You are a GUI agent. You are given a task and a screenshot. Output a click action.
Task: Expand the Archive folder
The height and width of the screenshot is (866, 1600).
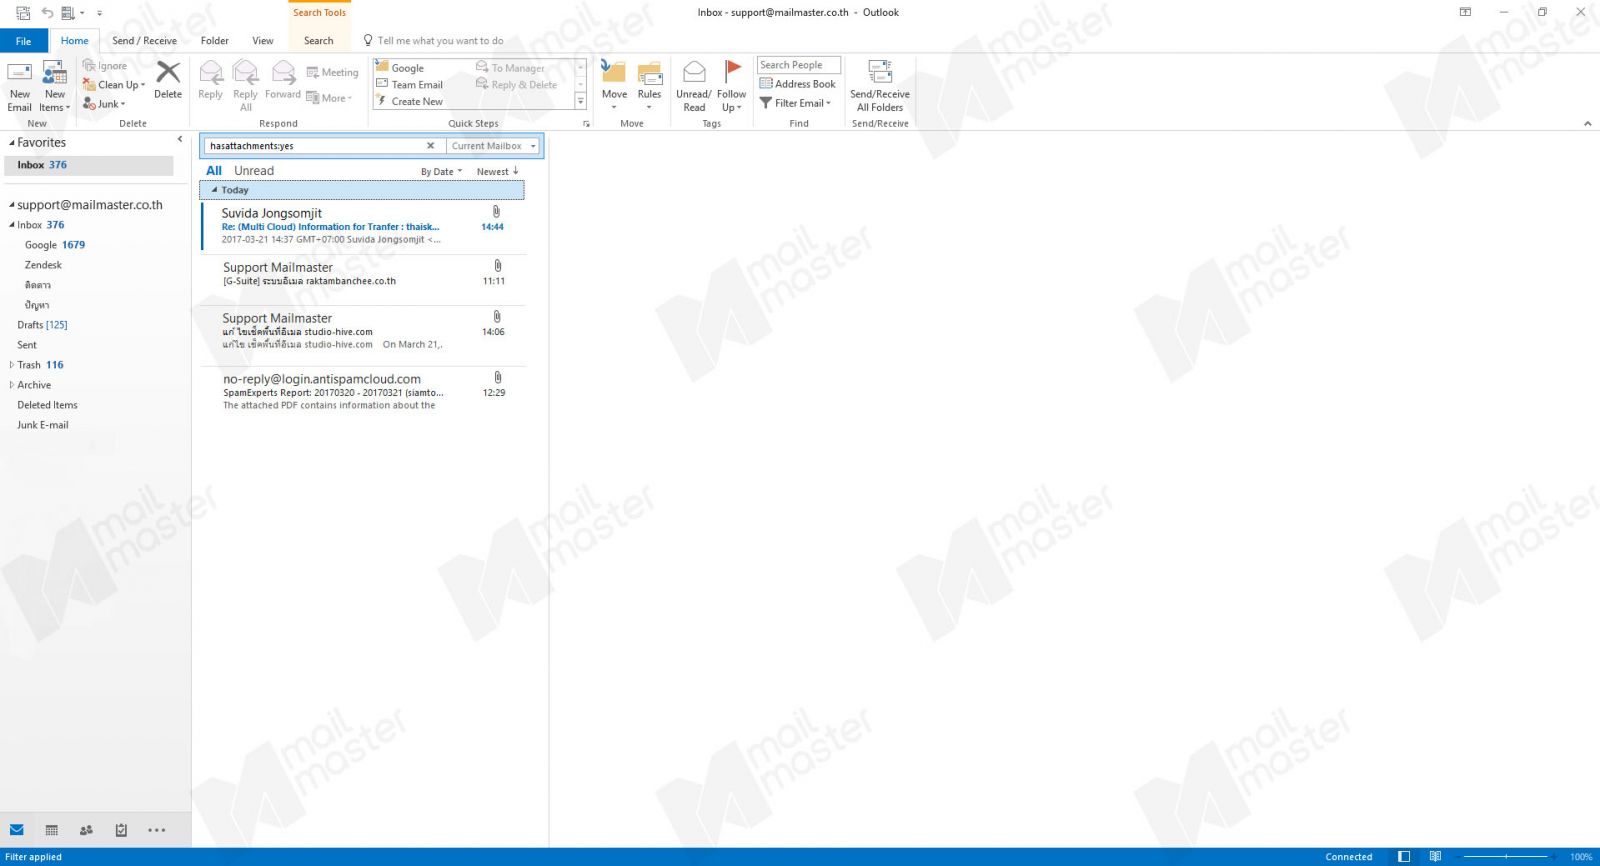coord(11,385)
